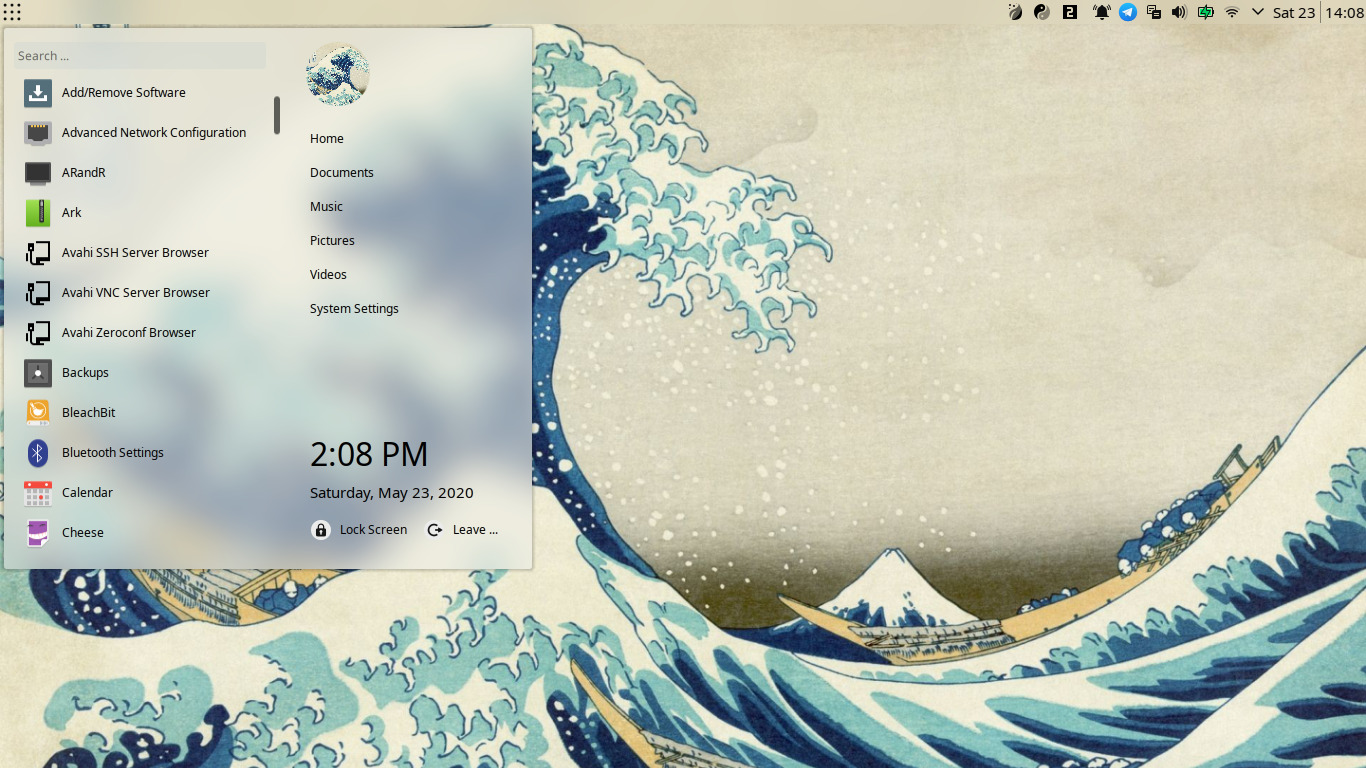Screen dimensions: 1366x768
Task: Click the yin-yang tray icon
Action: [1042, 12]
